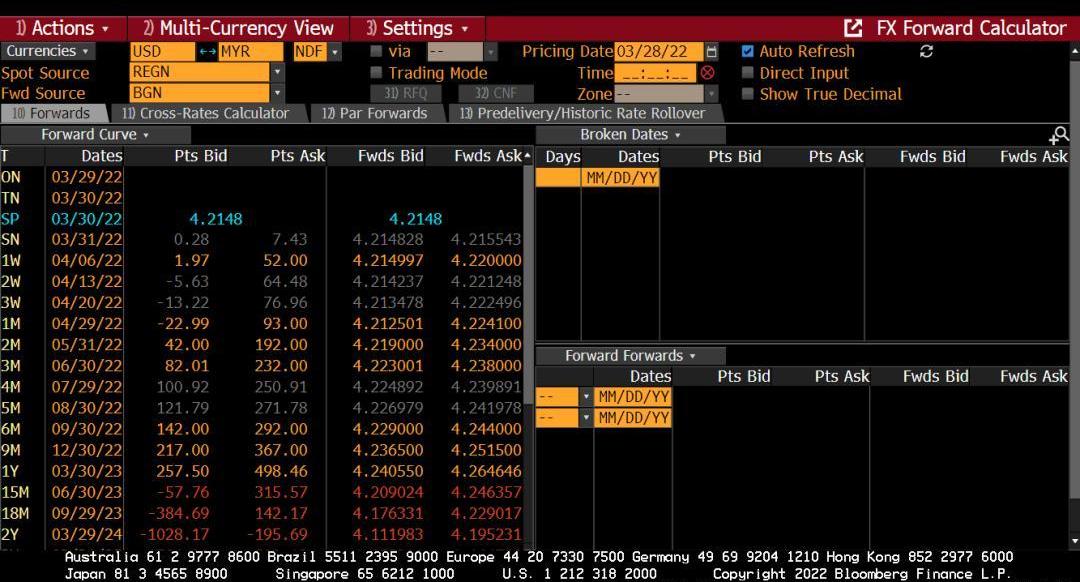This screenshot has height=582, width=1080.
Task: Click the Forward Curve table scrollbar
Action: (x=528, y=285)
